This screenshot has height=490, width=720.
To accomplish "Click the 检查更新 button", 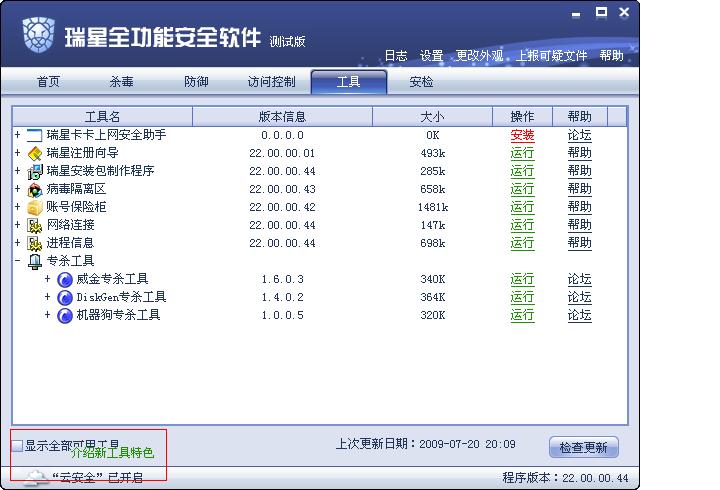I will click(x=584, y=447).
